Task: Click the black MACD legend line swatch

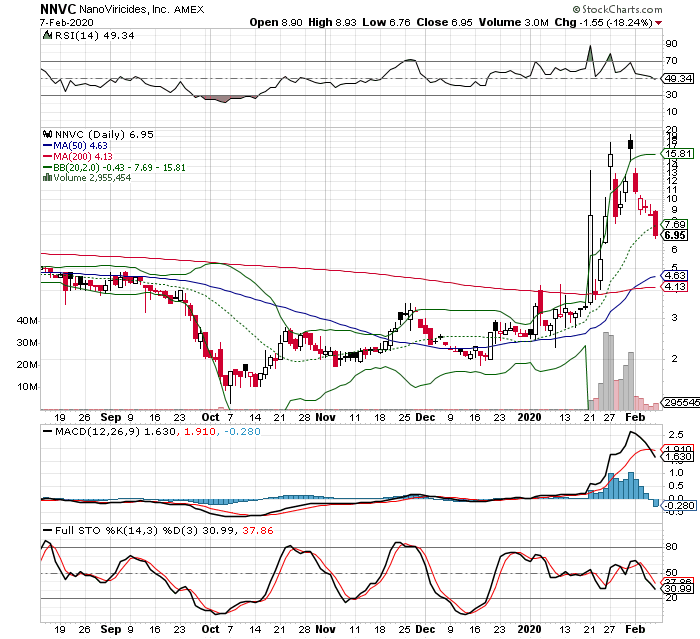Action: tap(47, 432)
